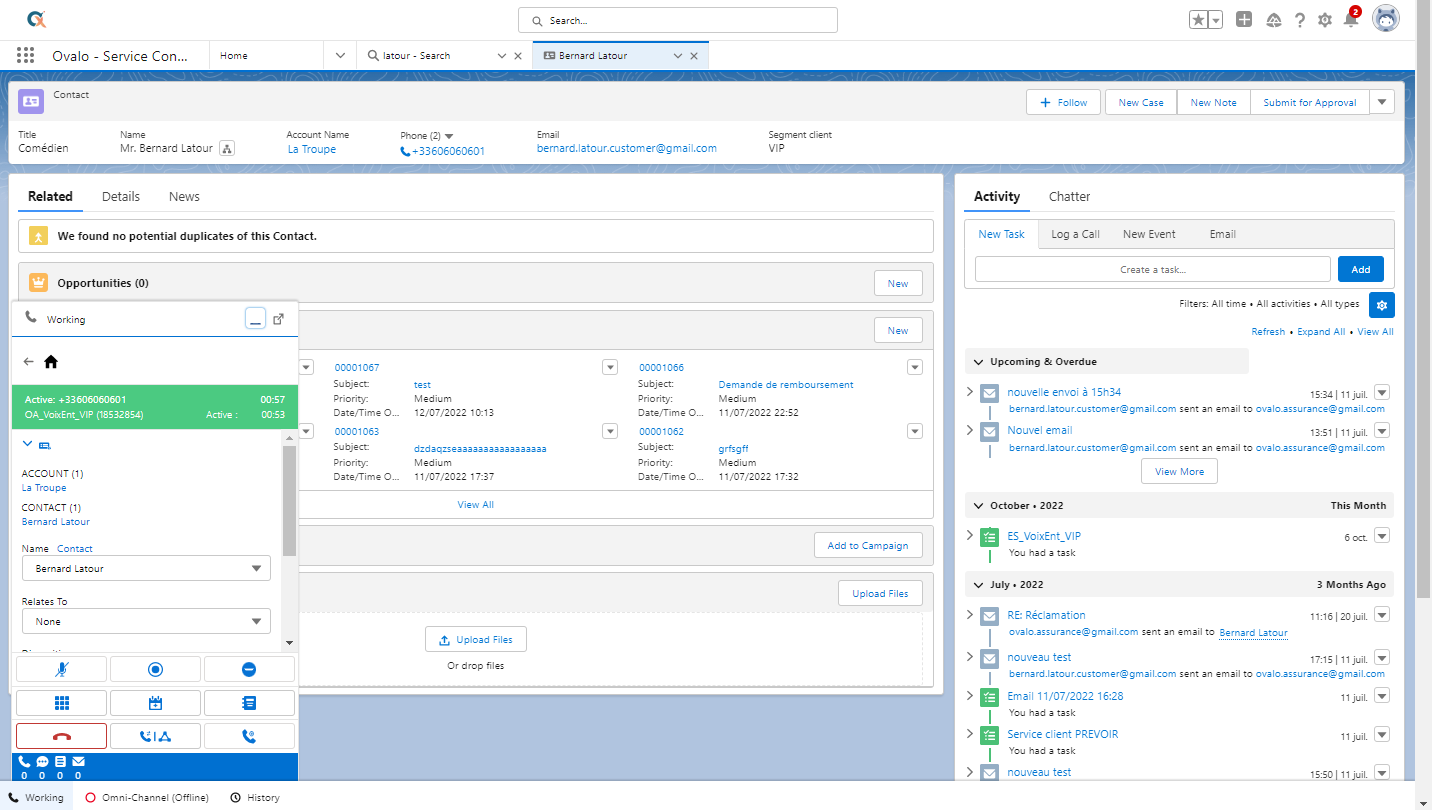Expand more actions next to Submit for Approval
Image resolution: width=1432 pixels, height=810 pixels.
[1382, 102]
